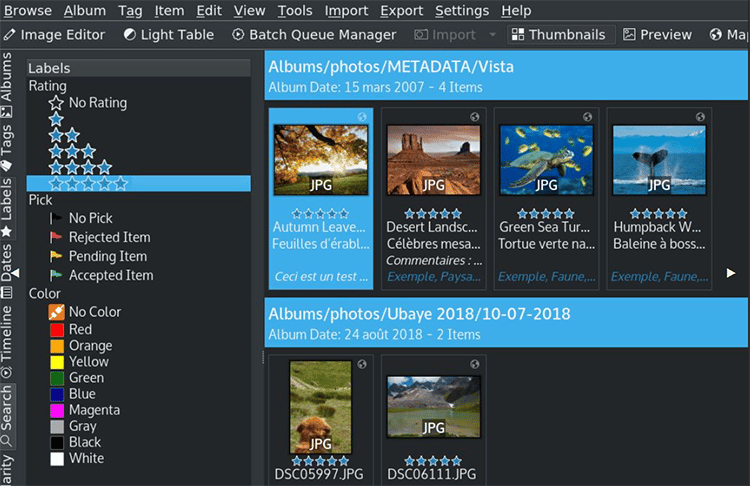Switch to Thumbnails view
Viewport: 750px width, 486px height.
[x=559, y=34]
